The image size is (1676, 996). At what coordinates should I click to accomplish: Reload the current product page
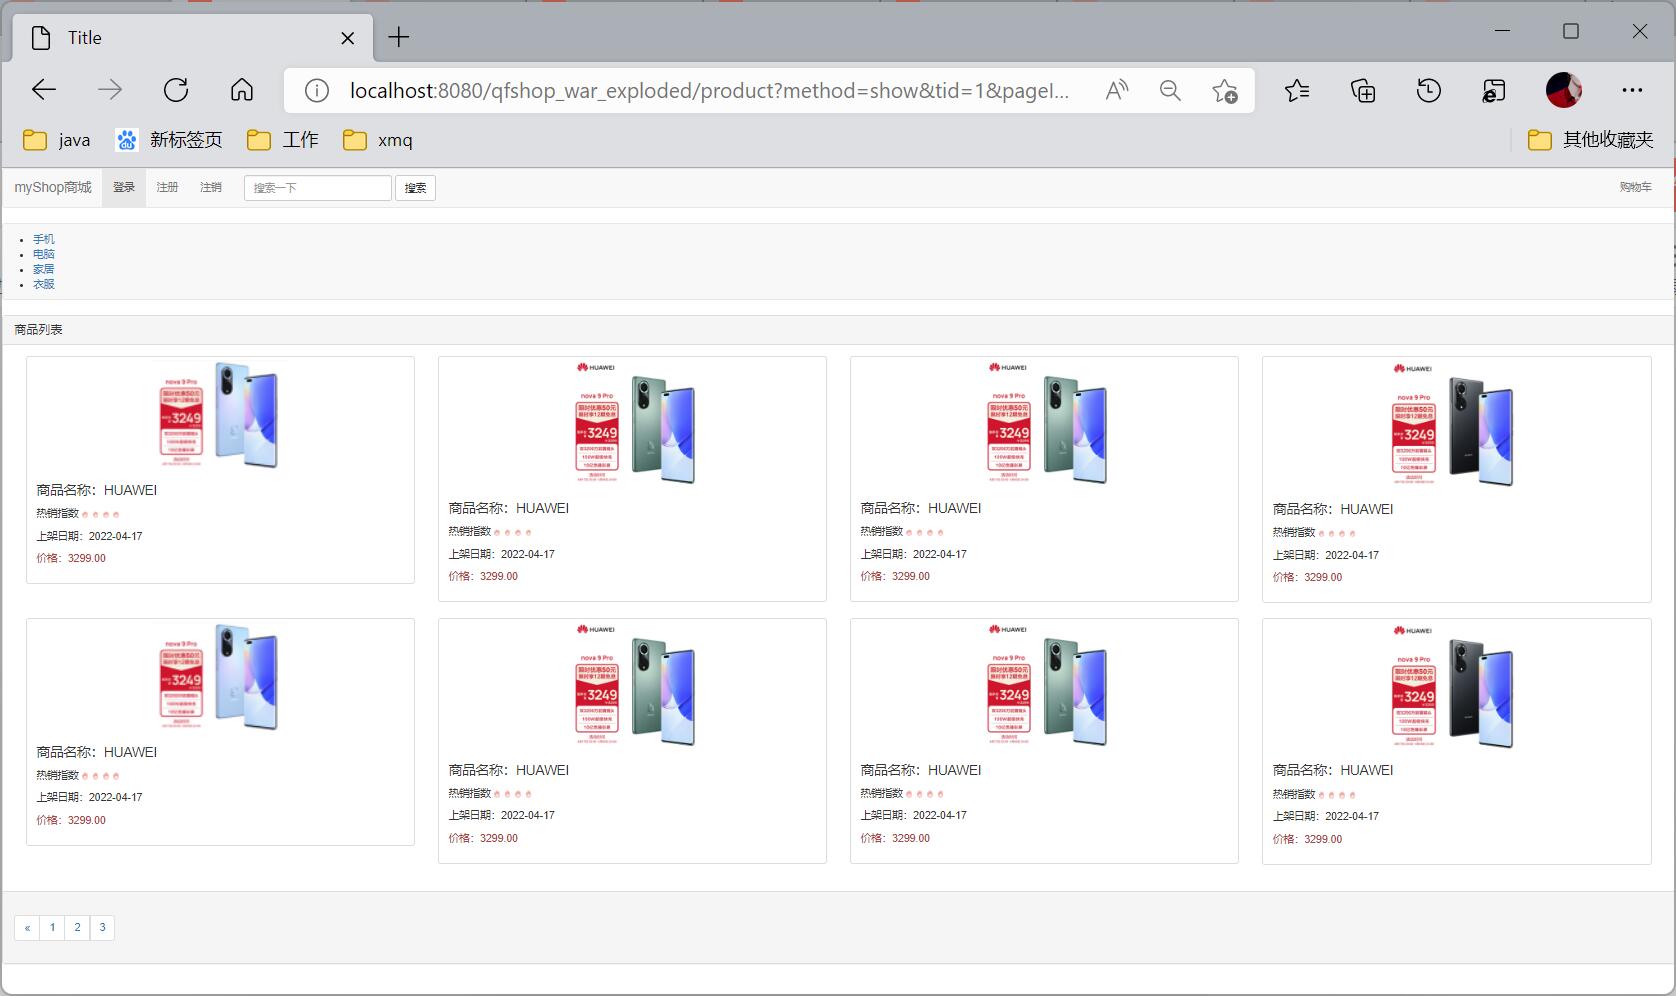coord(176,90)
